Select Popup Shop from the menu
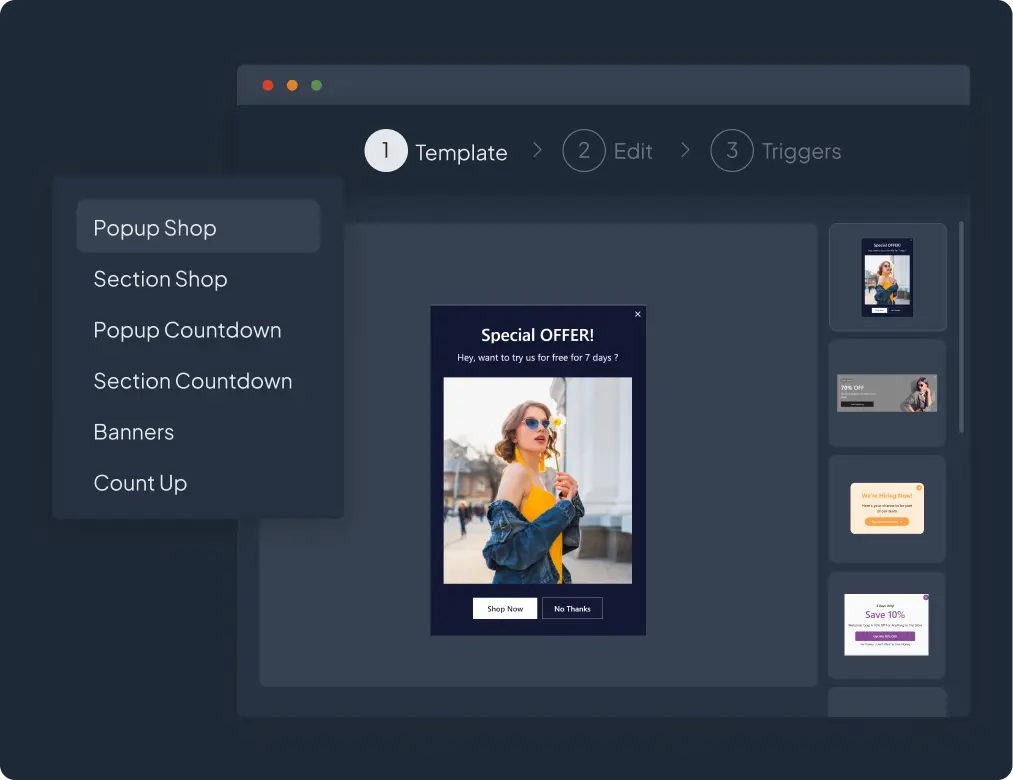 [x=155, y=228]
